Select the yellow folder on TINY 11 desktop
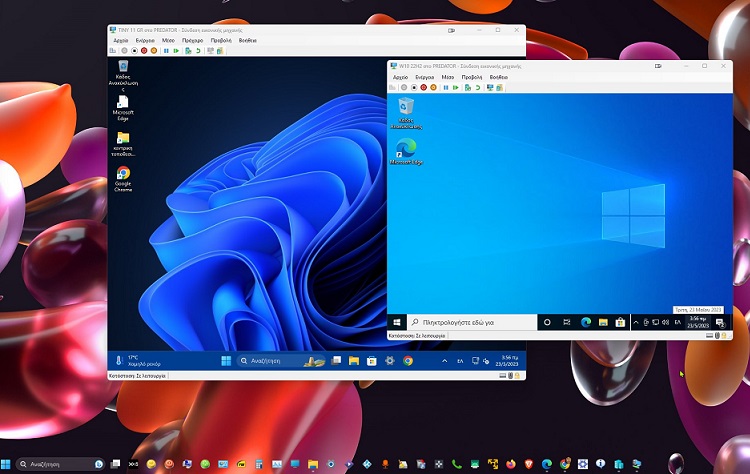 click(x=123, y=144)
